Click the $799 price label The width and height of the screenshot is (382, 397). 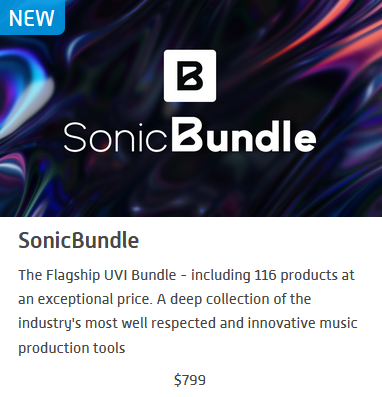coord(190,380)
